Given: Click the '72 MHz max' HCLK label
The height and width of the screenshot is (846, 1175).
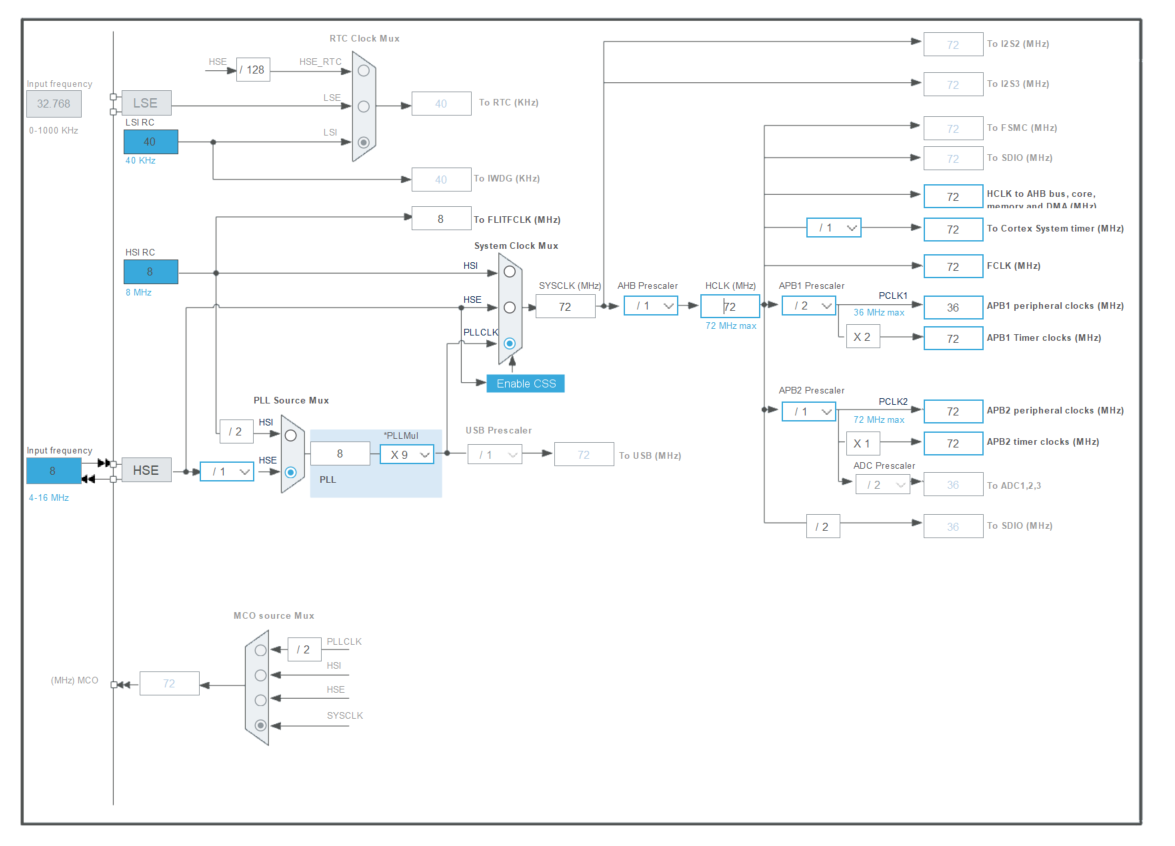Looking at the screenshot, I should pos(731,326).
